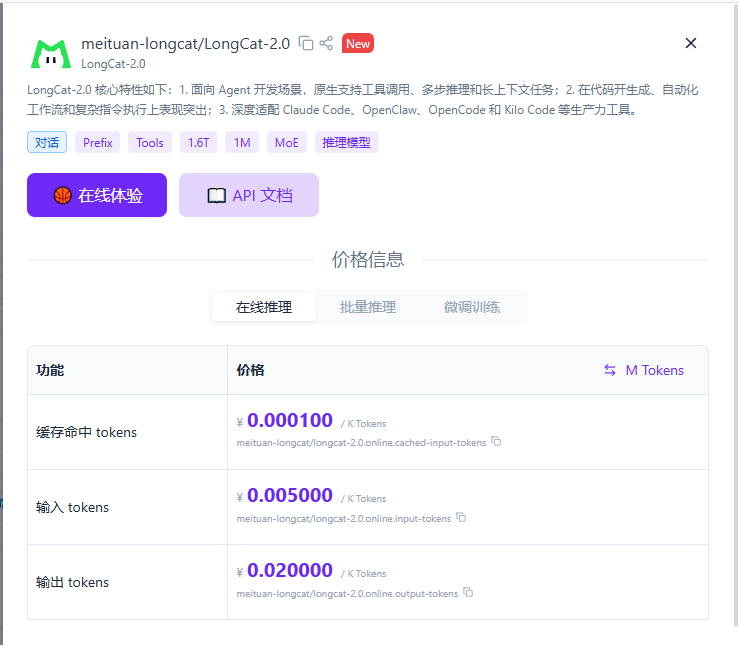Click the basketball icon in 在线体验 button
The height and width of the screenshot is (645, 739).
pyautogui.click(x=63, y=195)
